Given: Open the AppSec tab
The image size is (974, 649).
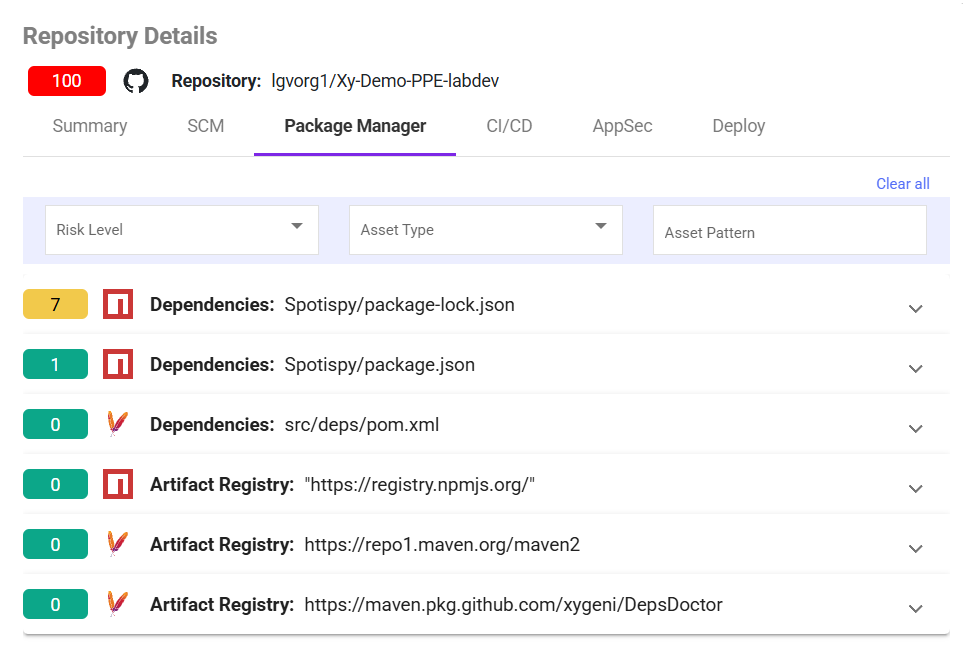Looking at the screenshot, I should [622, 126].
